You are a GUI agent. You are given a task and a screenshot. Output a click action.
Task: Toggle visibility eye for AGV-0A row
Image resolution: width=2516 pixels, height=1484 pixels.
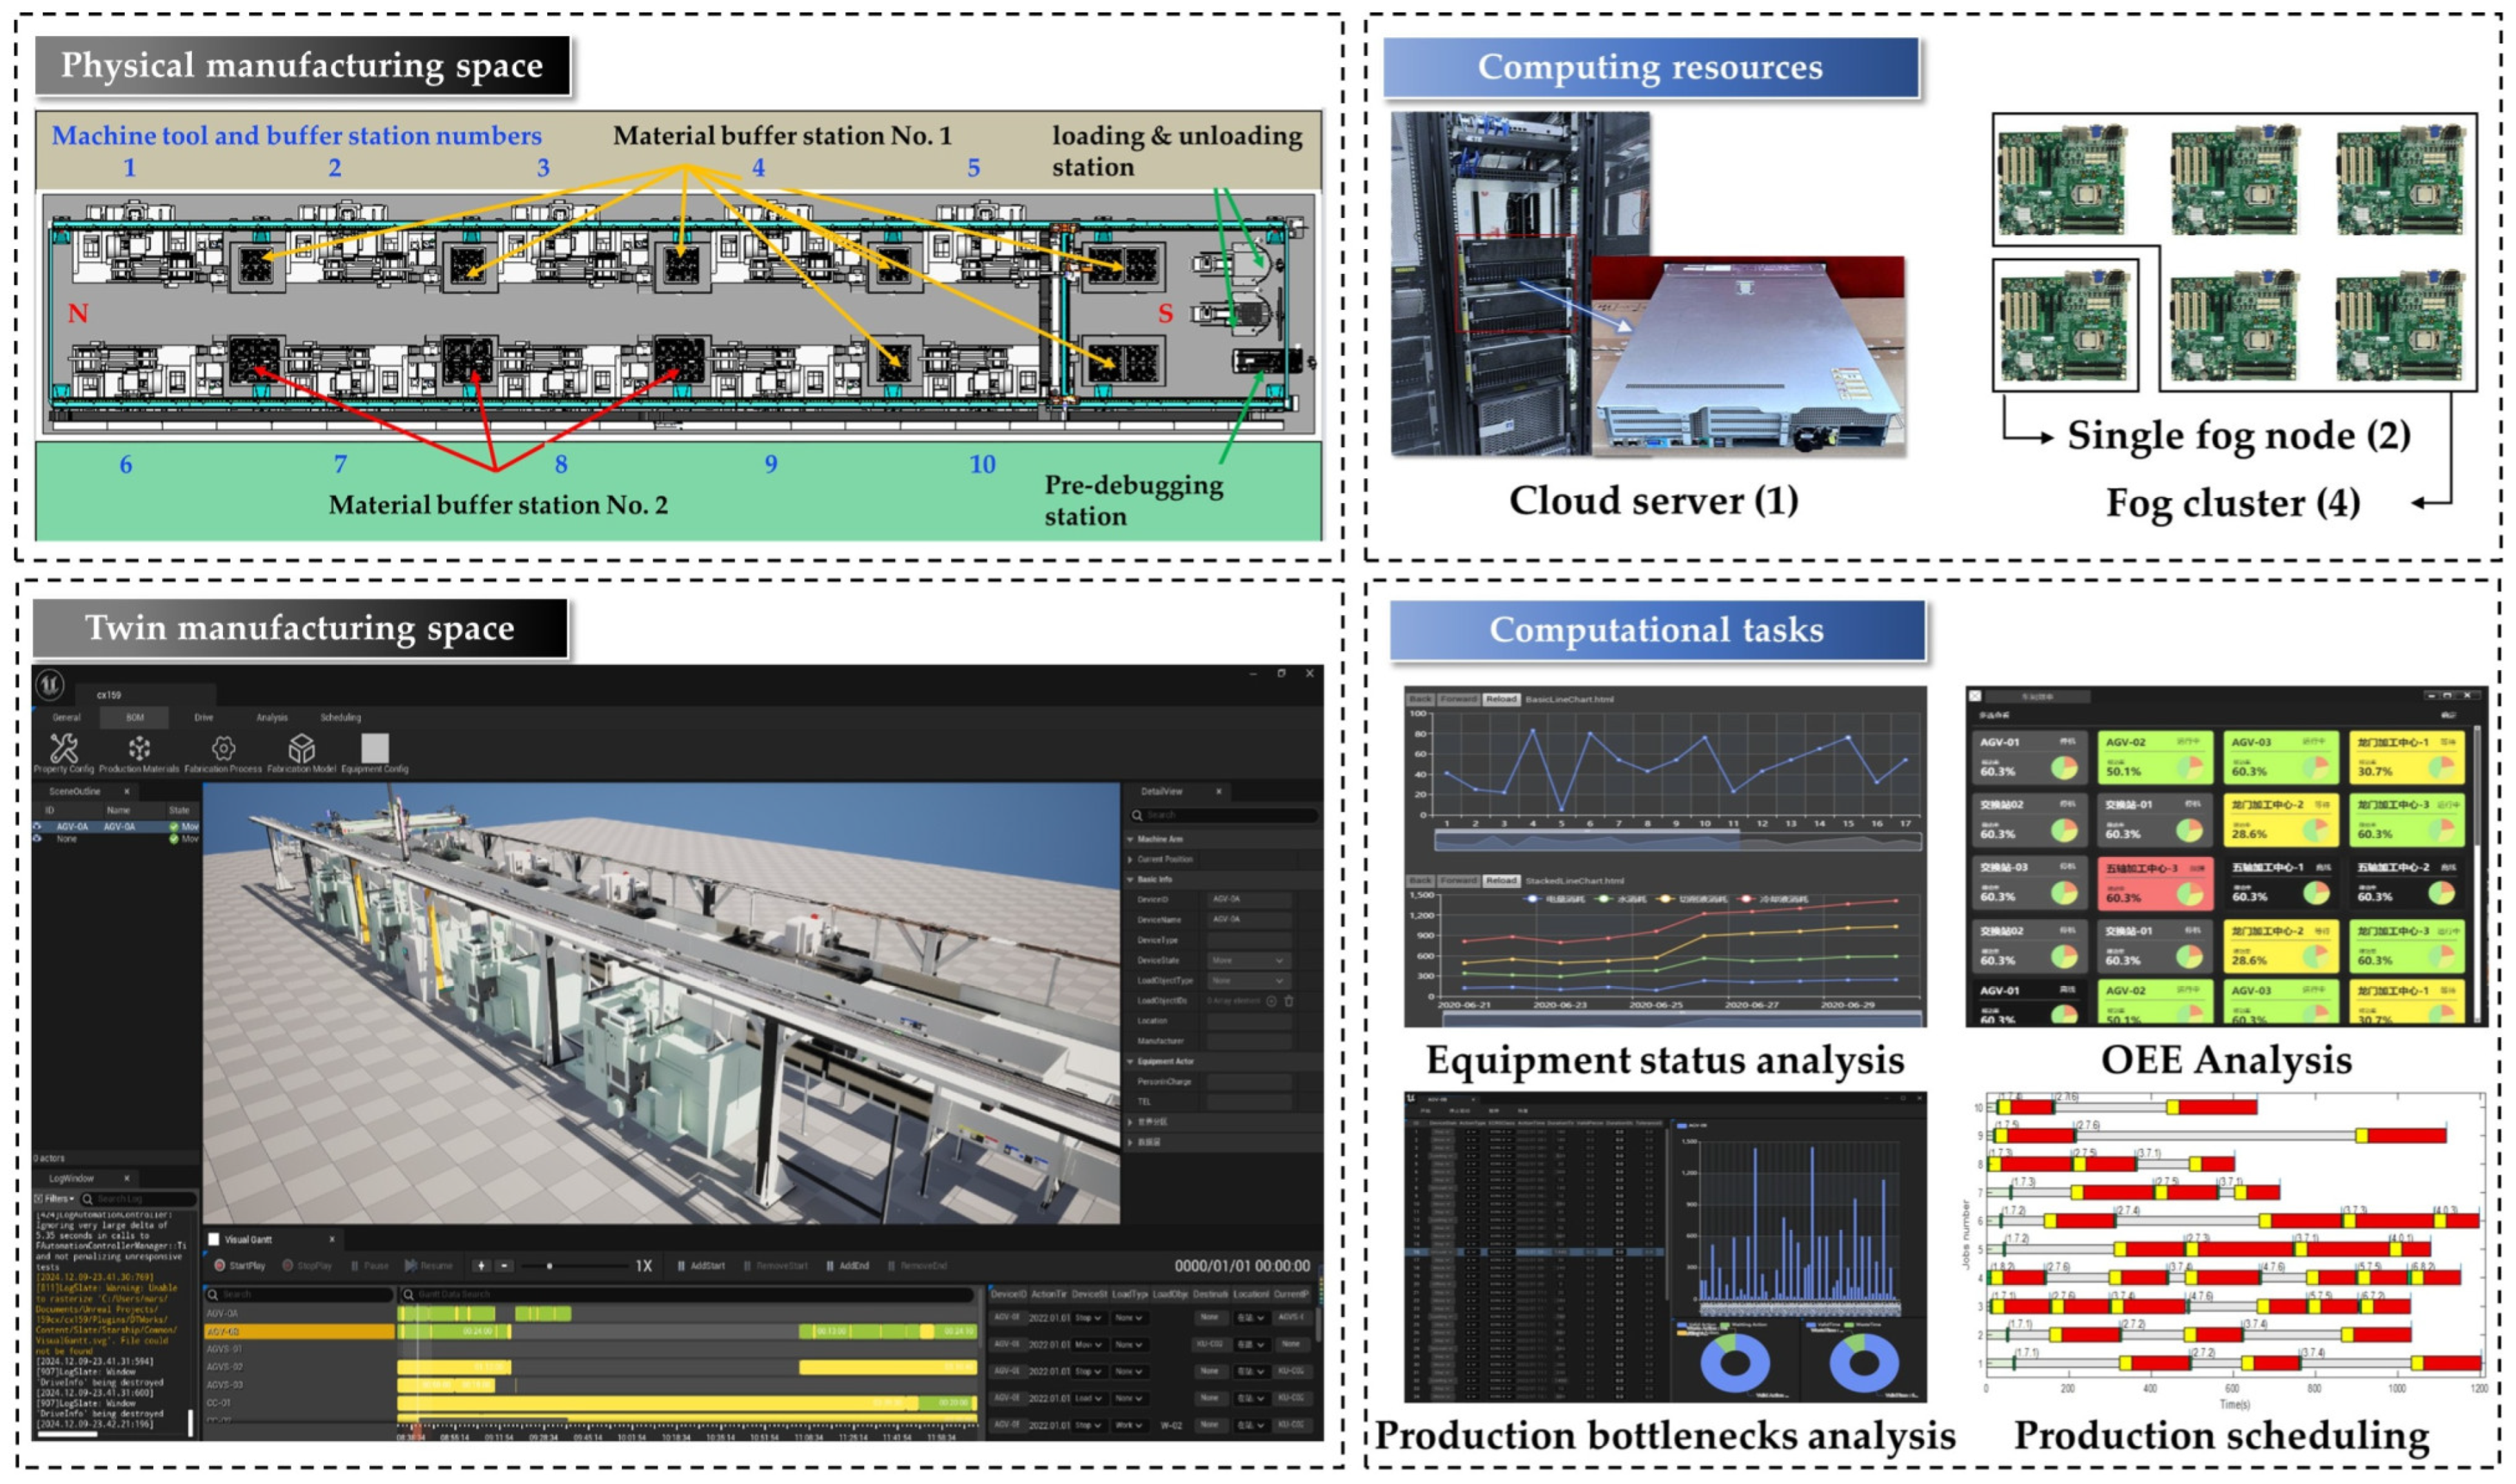[x=38, y=828]
